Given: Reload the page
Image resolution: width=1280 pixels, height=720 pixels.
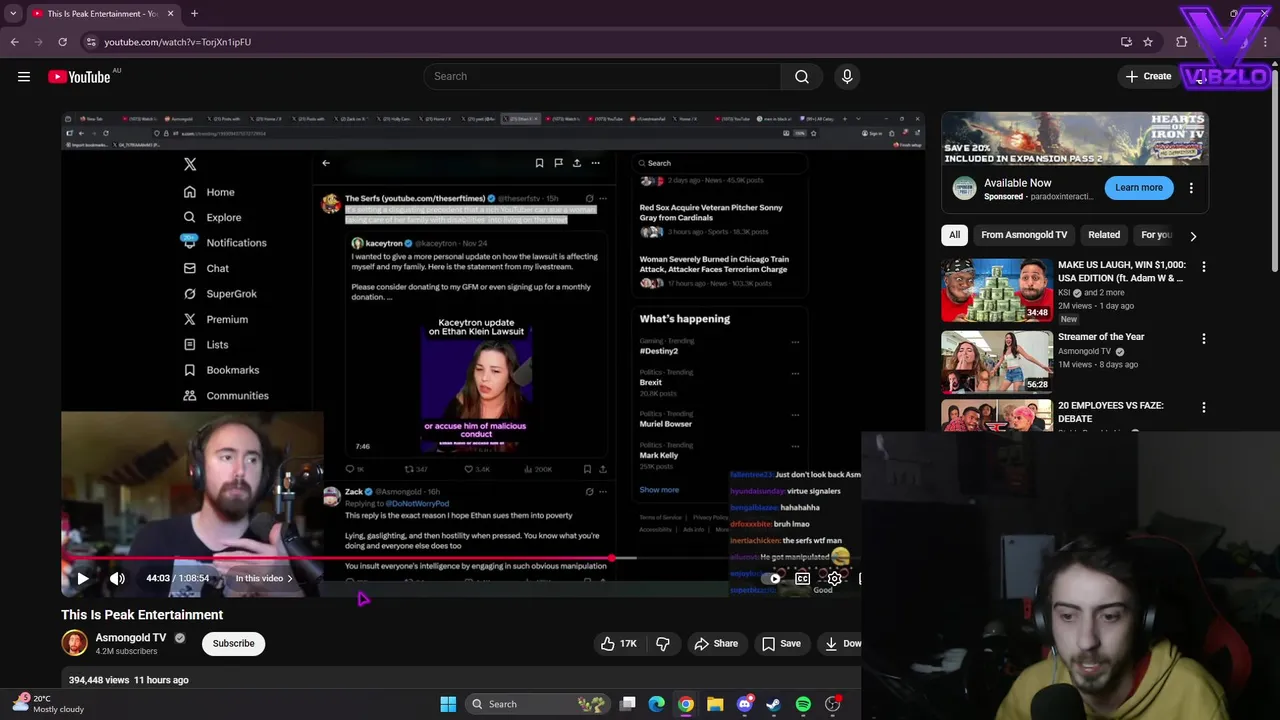Looking at the screenshot, I should tap(62, 42).
